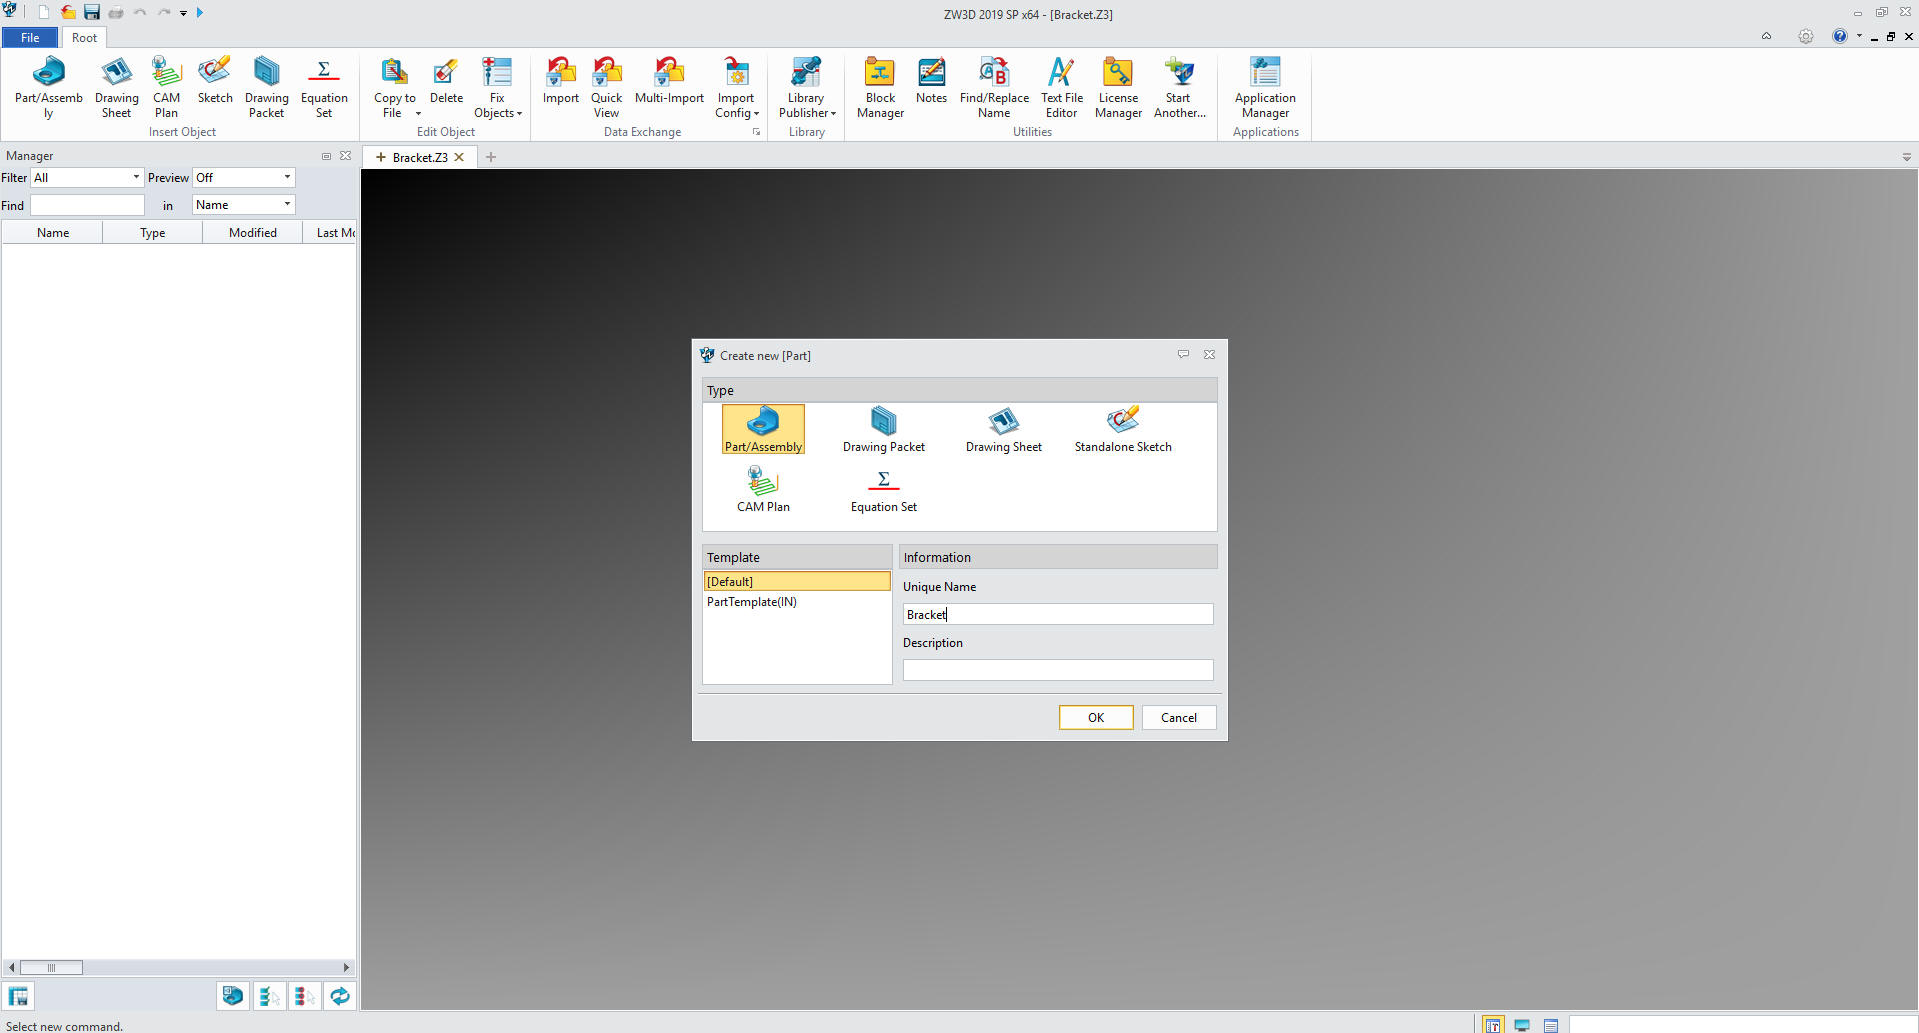This screenshot has height=1033, width=1919.
Task: Close the Bracket.Z3 tab
Action: click(460, 157)
